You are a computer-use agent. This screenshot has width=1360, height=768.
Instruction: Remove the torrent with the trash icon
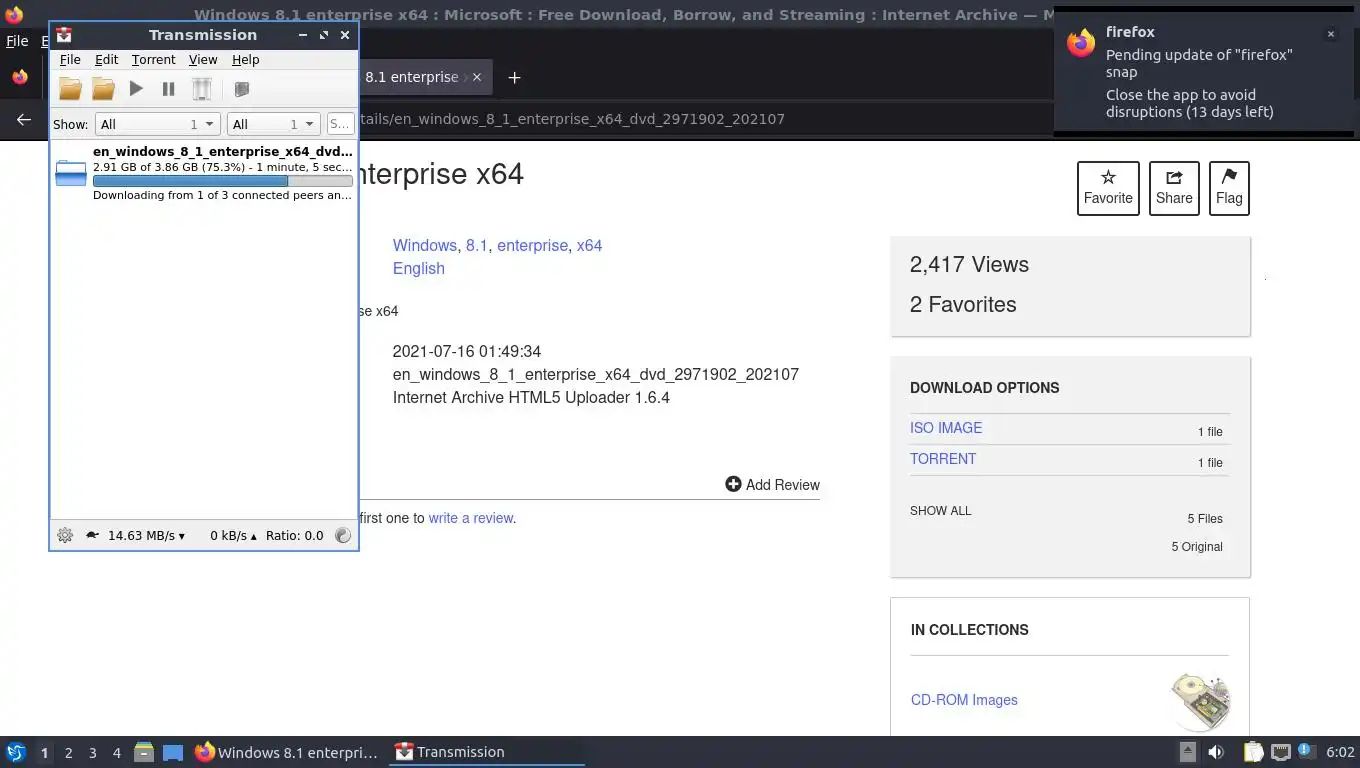pos(202,89)
